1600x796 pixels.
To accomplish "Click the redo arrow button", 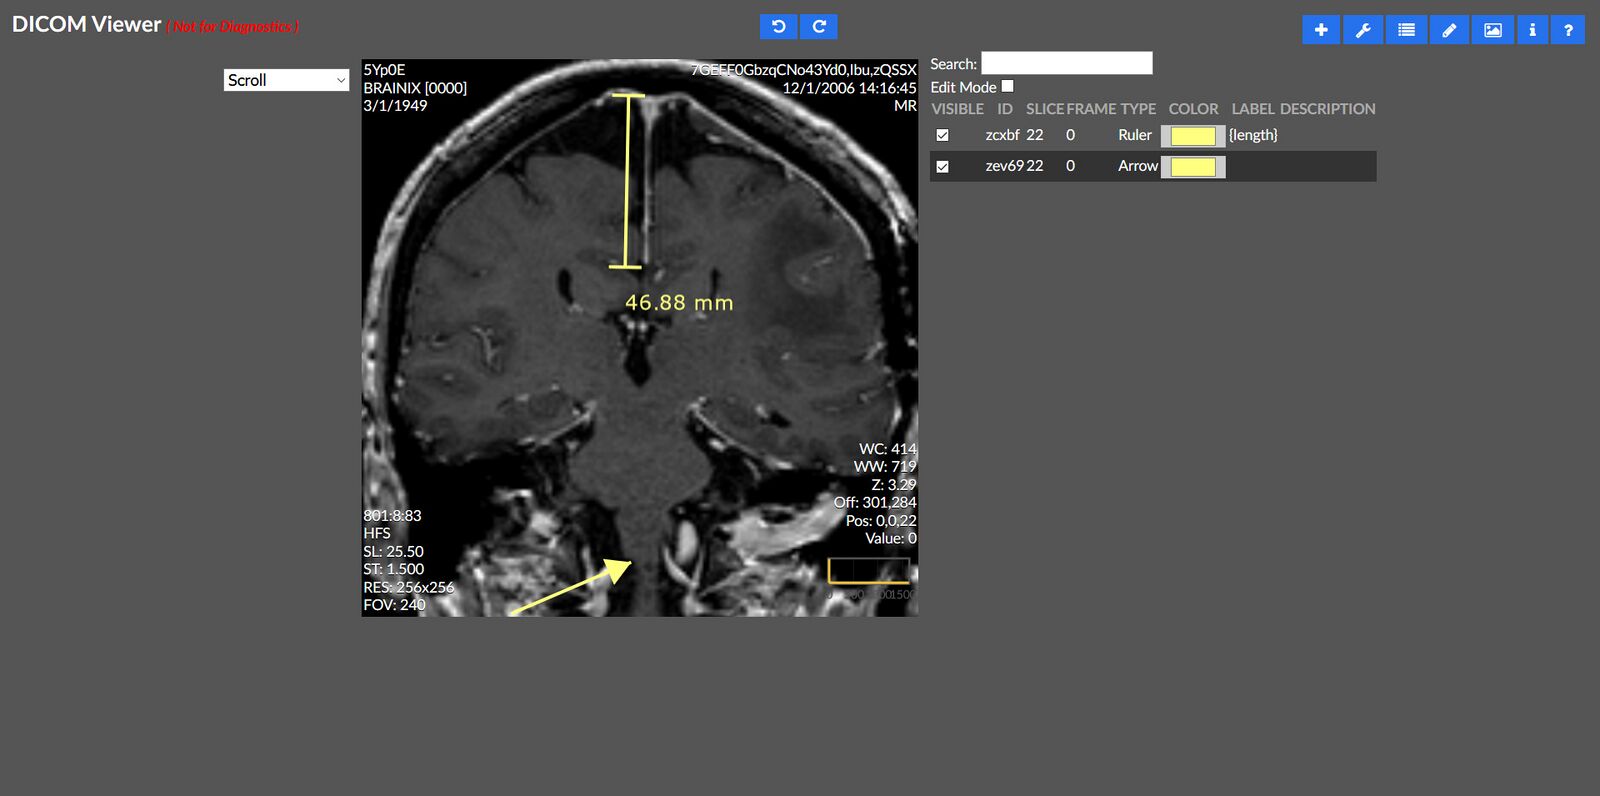I will [818, 27].
